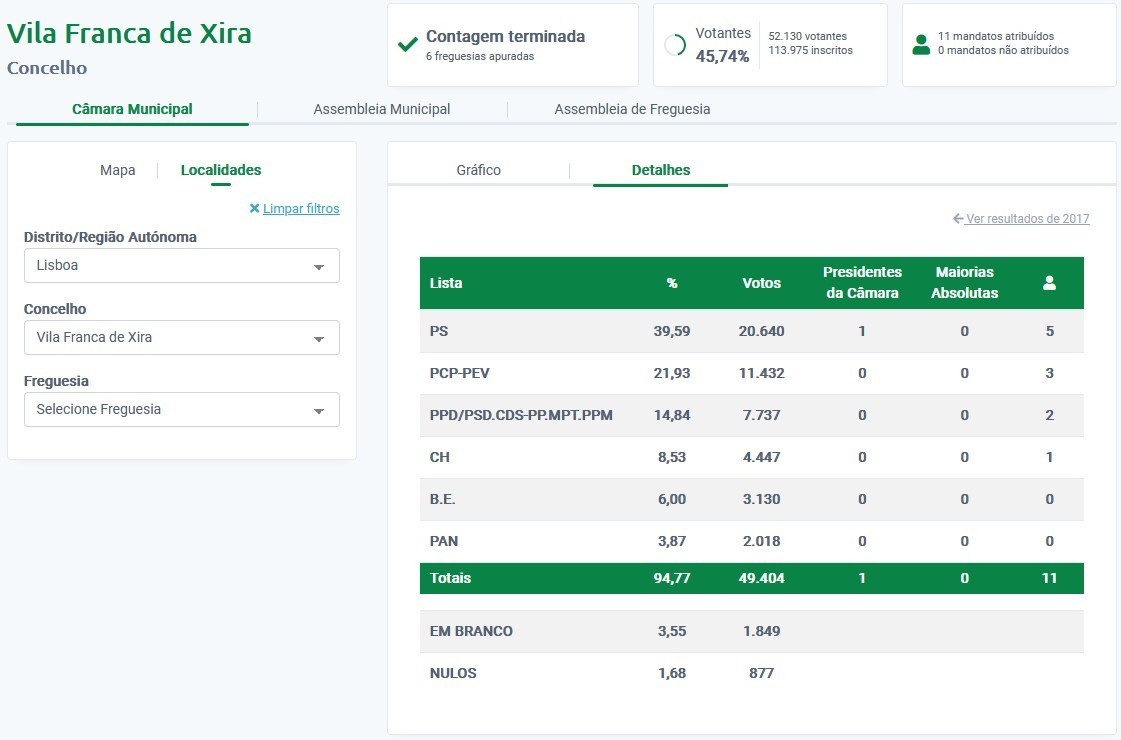Click the null votes percentage 1,68
The height and width of the screenshot is (740, 1121).
click(x=672, y=674)
